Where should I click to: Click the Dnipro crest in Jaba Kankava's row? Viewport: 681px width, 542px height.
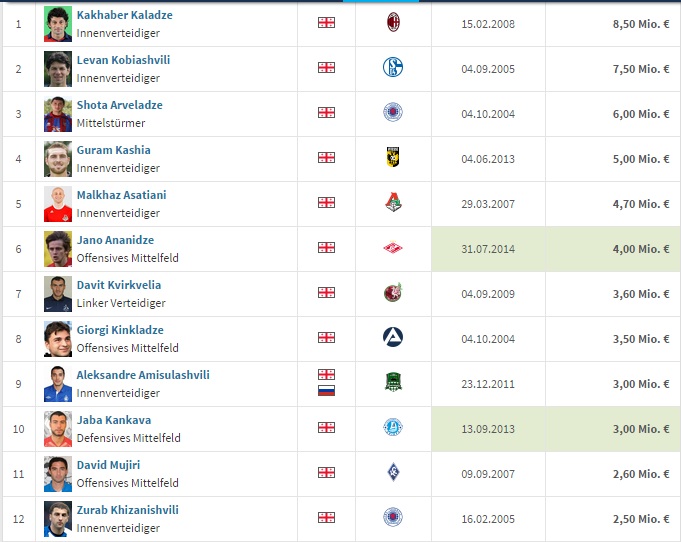393,427
